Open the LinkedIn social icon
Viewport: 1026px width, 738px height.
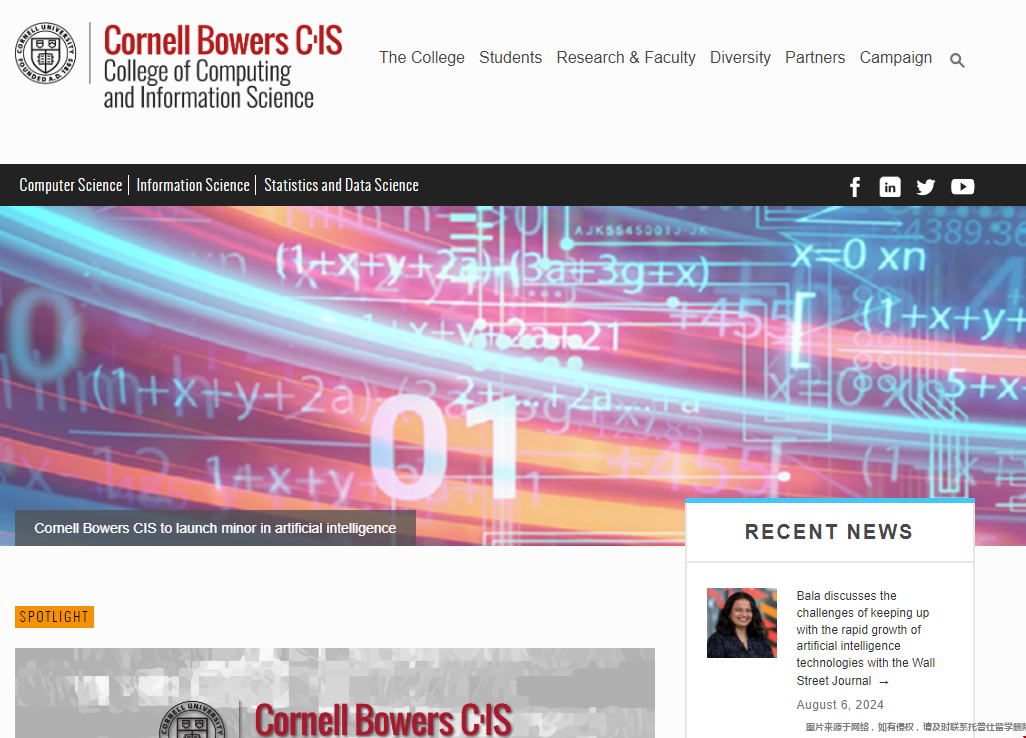click(890, 187)
